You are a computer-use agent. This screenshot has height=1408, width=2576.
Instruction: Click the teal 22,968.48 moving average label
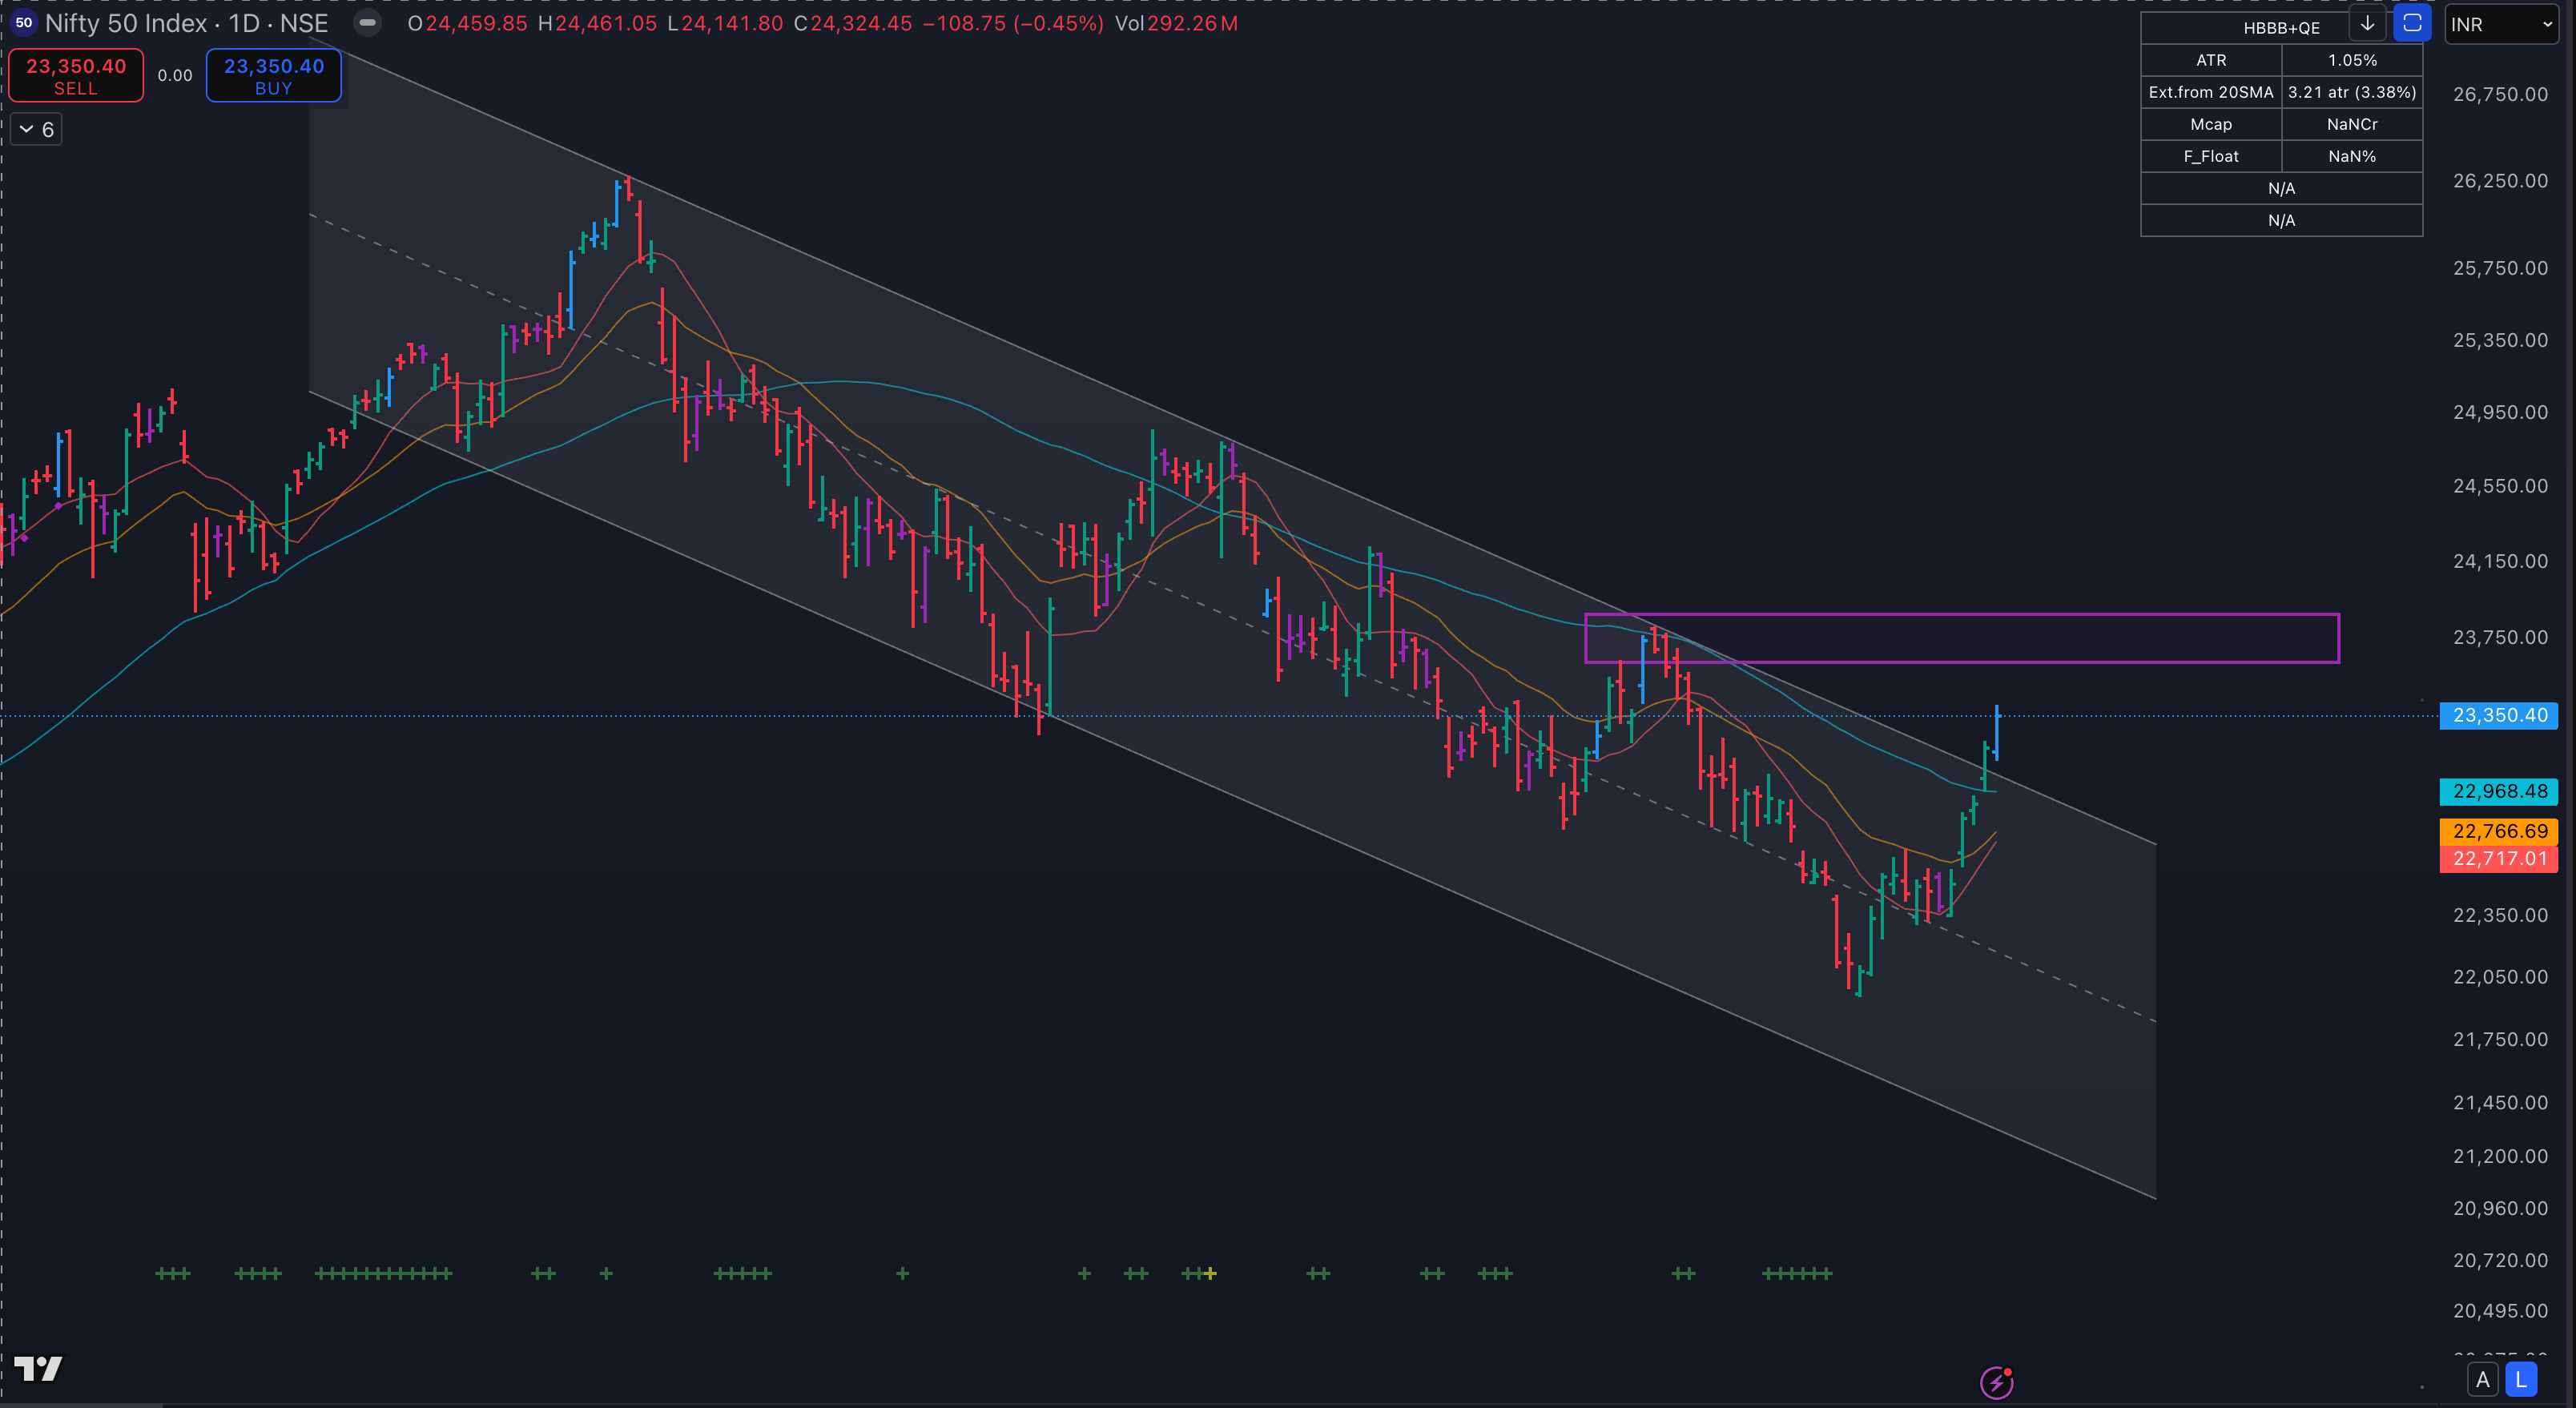point(2499,791)
